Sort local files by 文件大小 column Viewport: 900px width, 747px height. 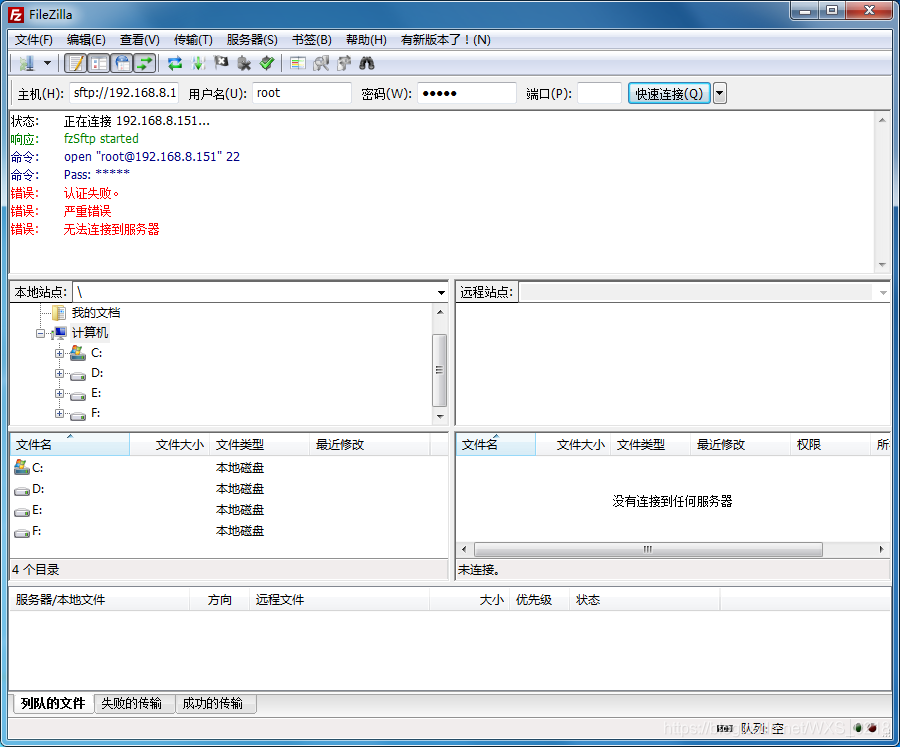(x=170, y=444)
